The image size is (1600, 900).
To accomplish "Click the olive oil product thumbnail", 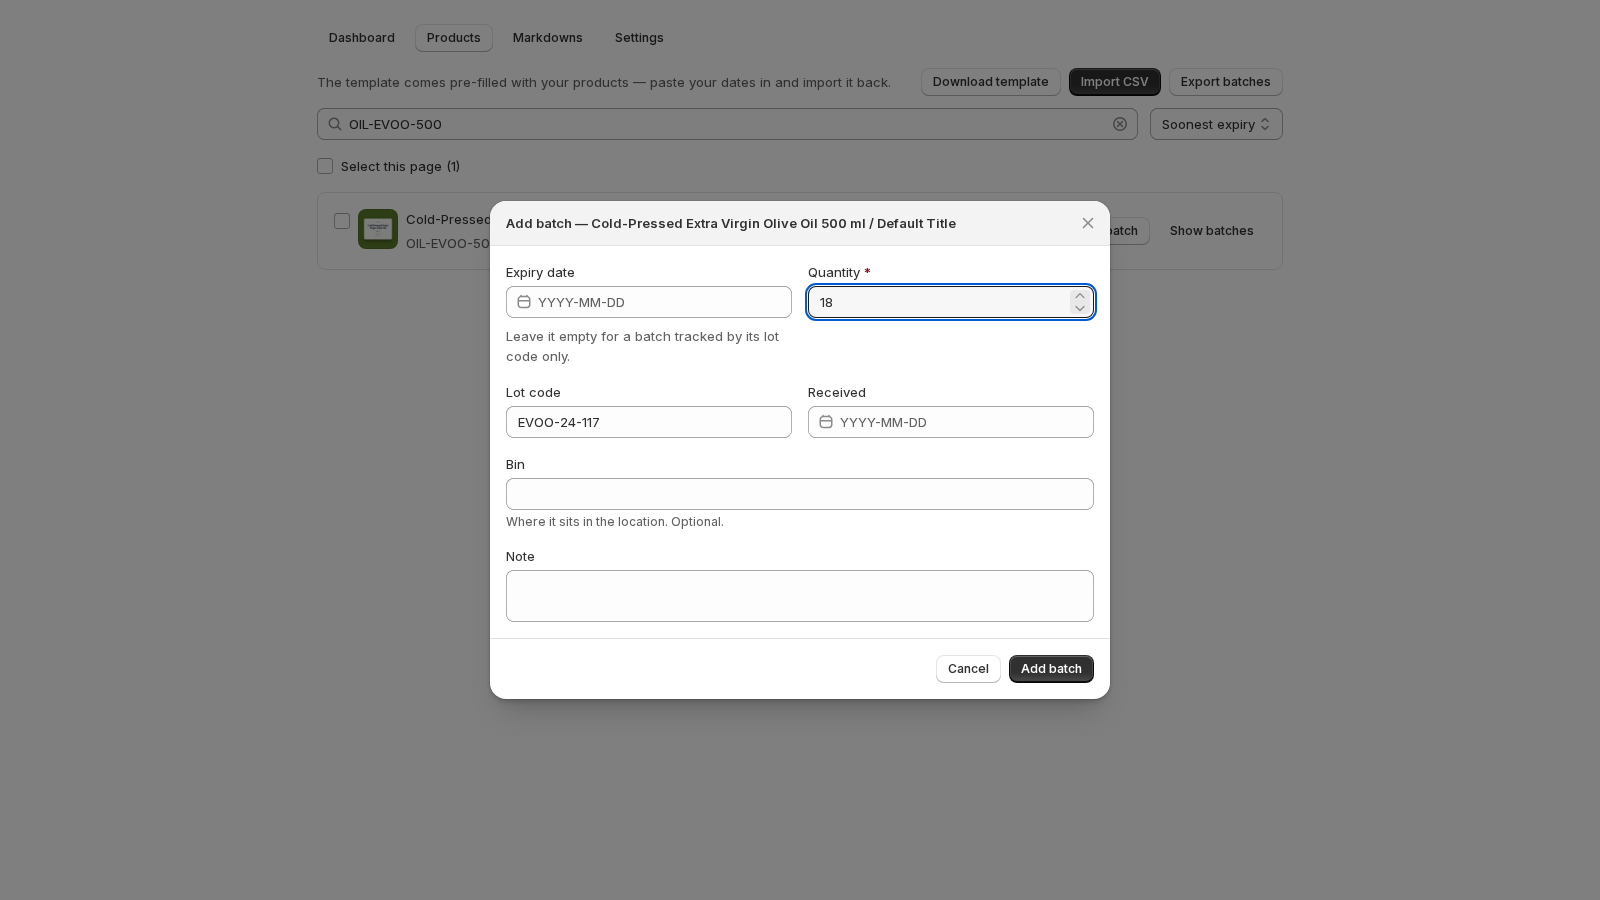I will click(378, 229).
